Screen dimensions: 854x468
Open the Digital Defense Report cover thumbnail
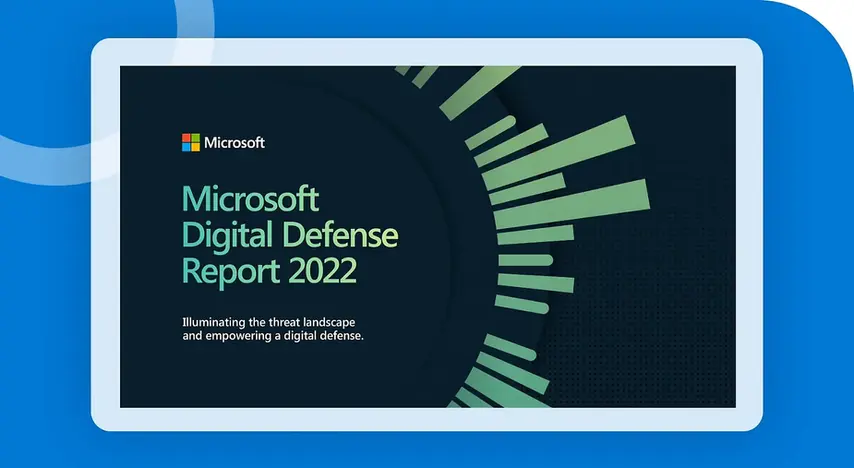click(x=428, y=236)
